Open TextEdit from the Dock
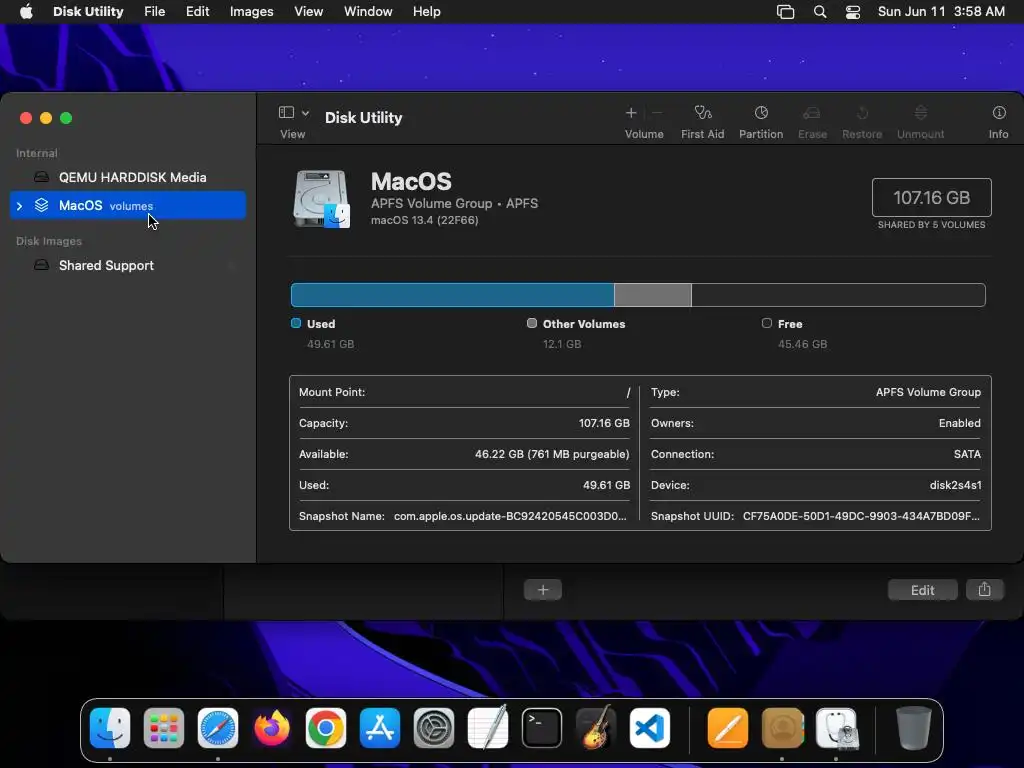 [x=488, y=728]
